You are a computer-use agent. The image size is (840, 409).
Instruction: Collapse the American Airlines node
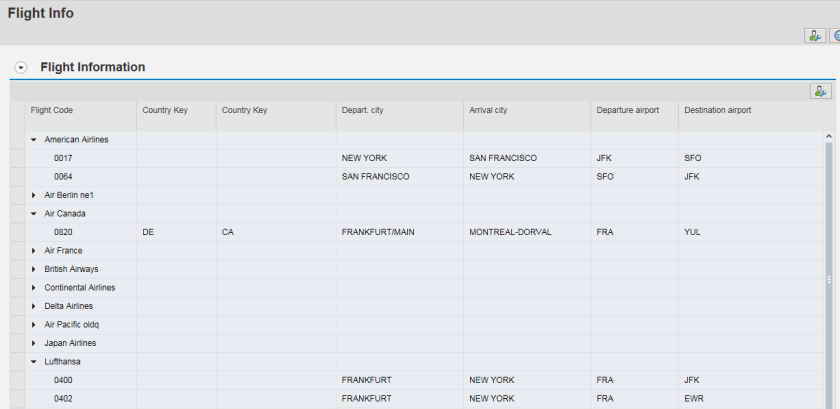click(34, 140)
